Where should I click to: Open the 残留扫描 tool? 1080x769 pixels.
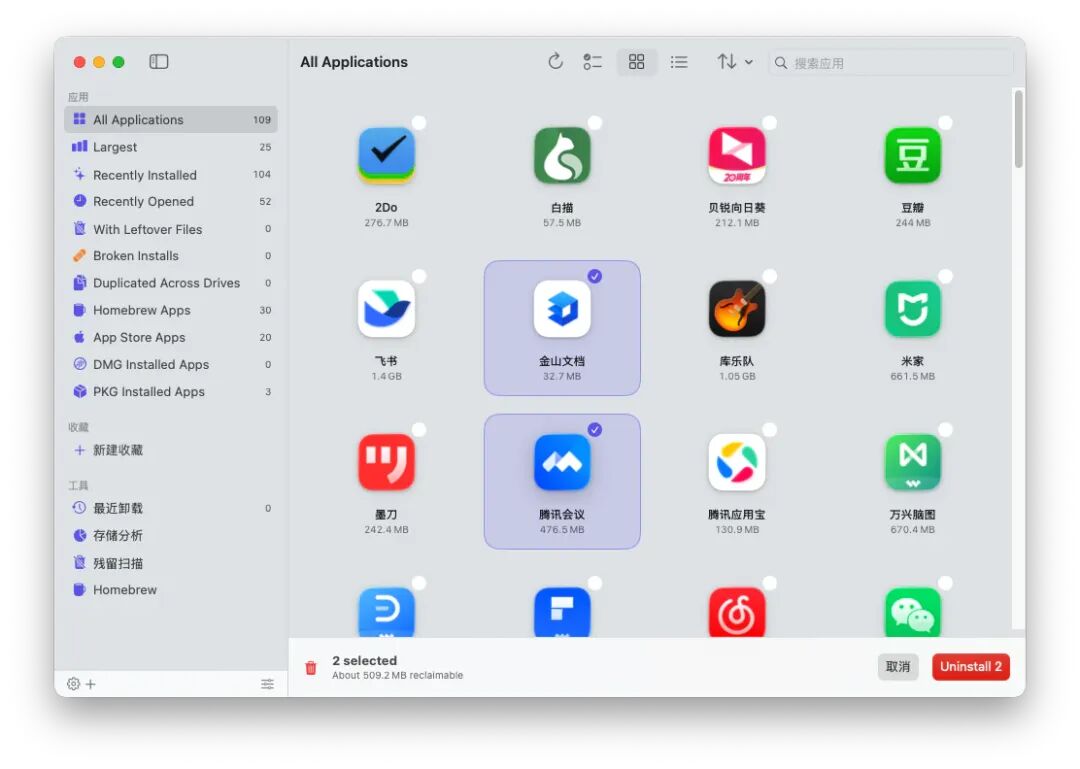(x=171, y=563)
